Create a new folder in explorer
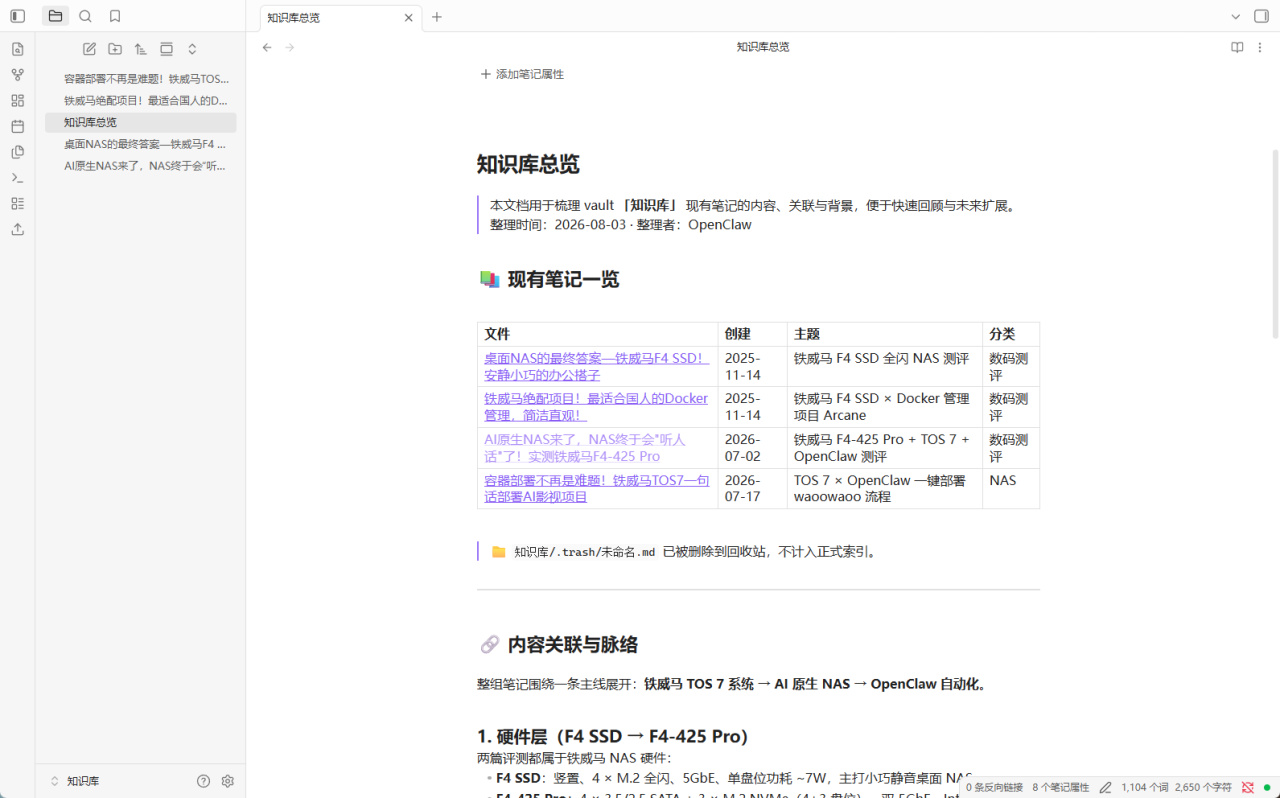 pos(115,49)
